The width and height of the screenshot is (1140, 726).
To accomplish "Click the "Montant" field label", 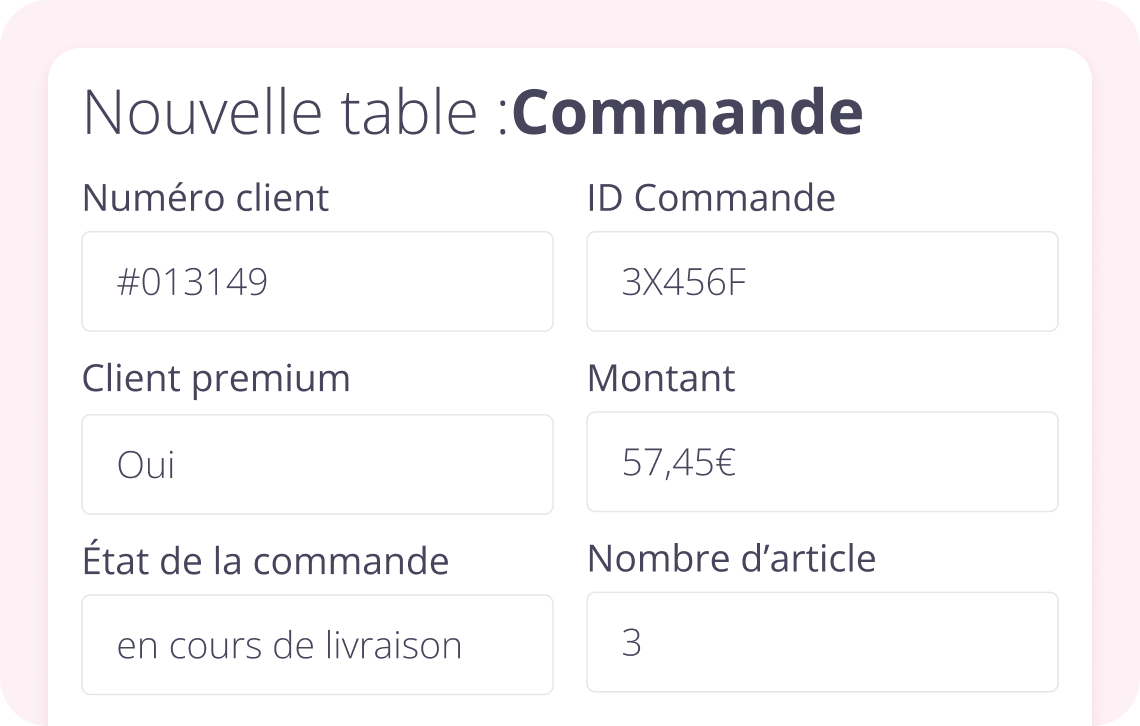I will pos(660,378).
